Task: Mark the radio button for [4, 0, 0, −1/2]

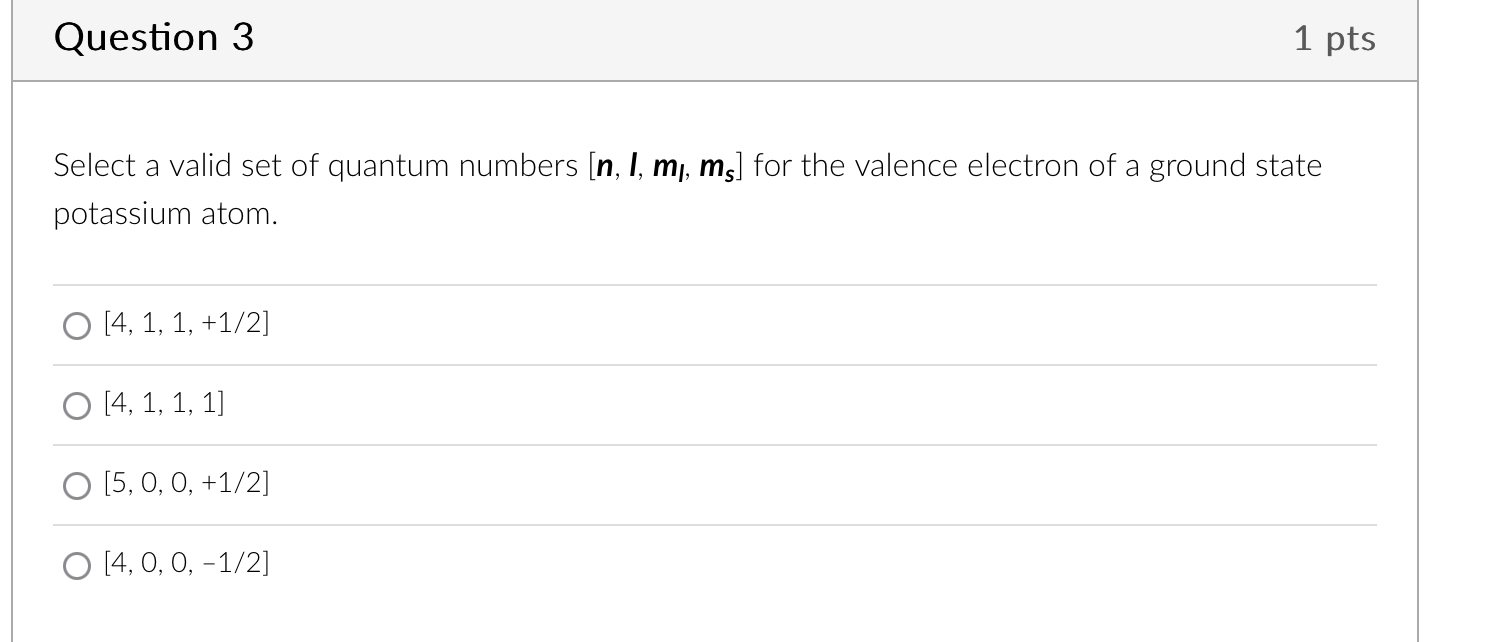Action: click(x=77, y=566)
